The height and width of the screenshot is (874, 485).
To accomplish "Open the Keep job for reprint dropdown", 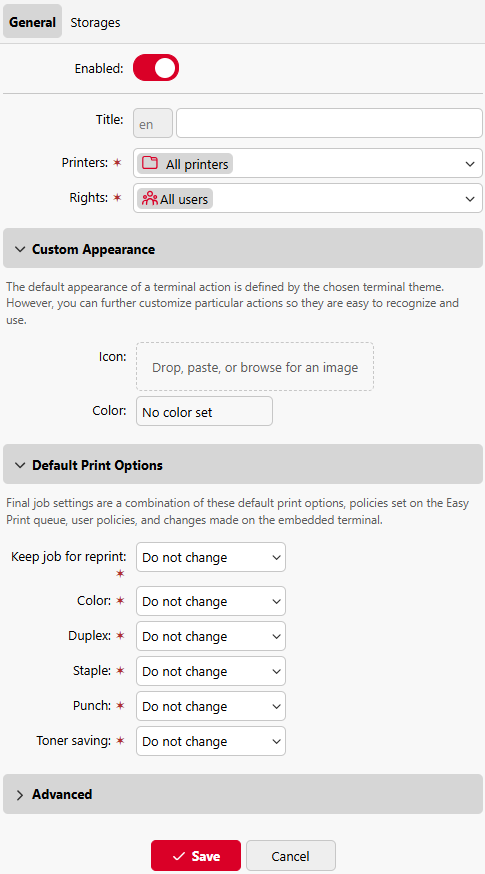I will point(211,557).
